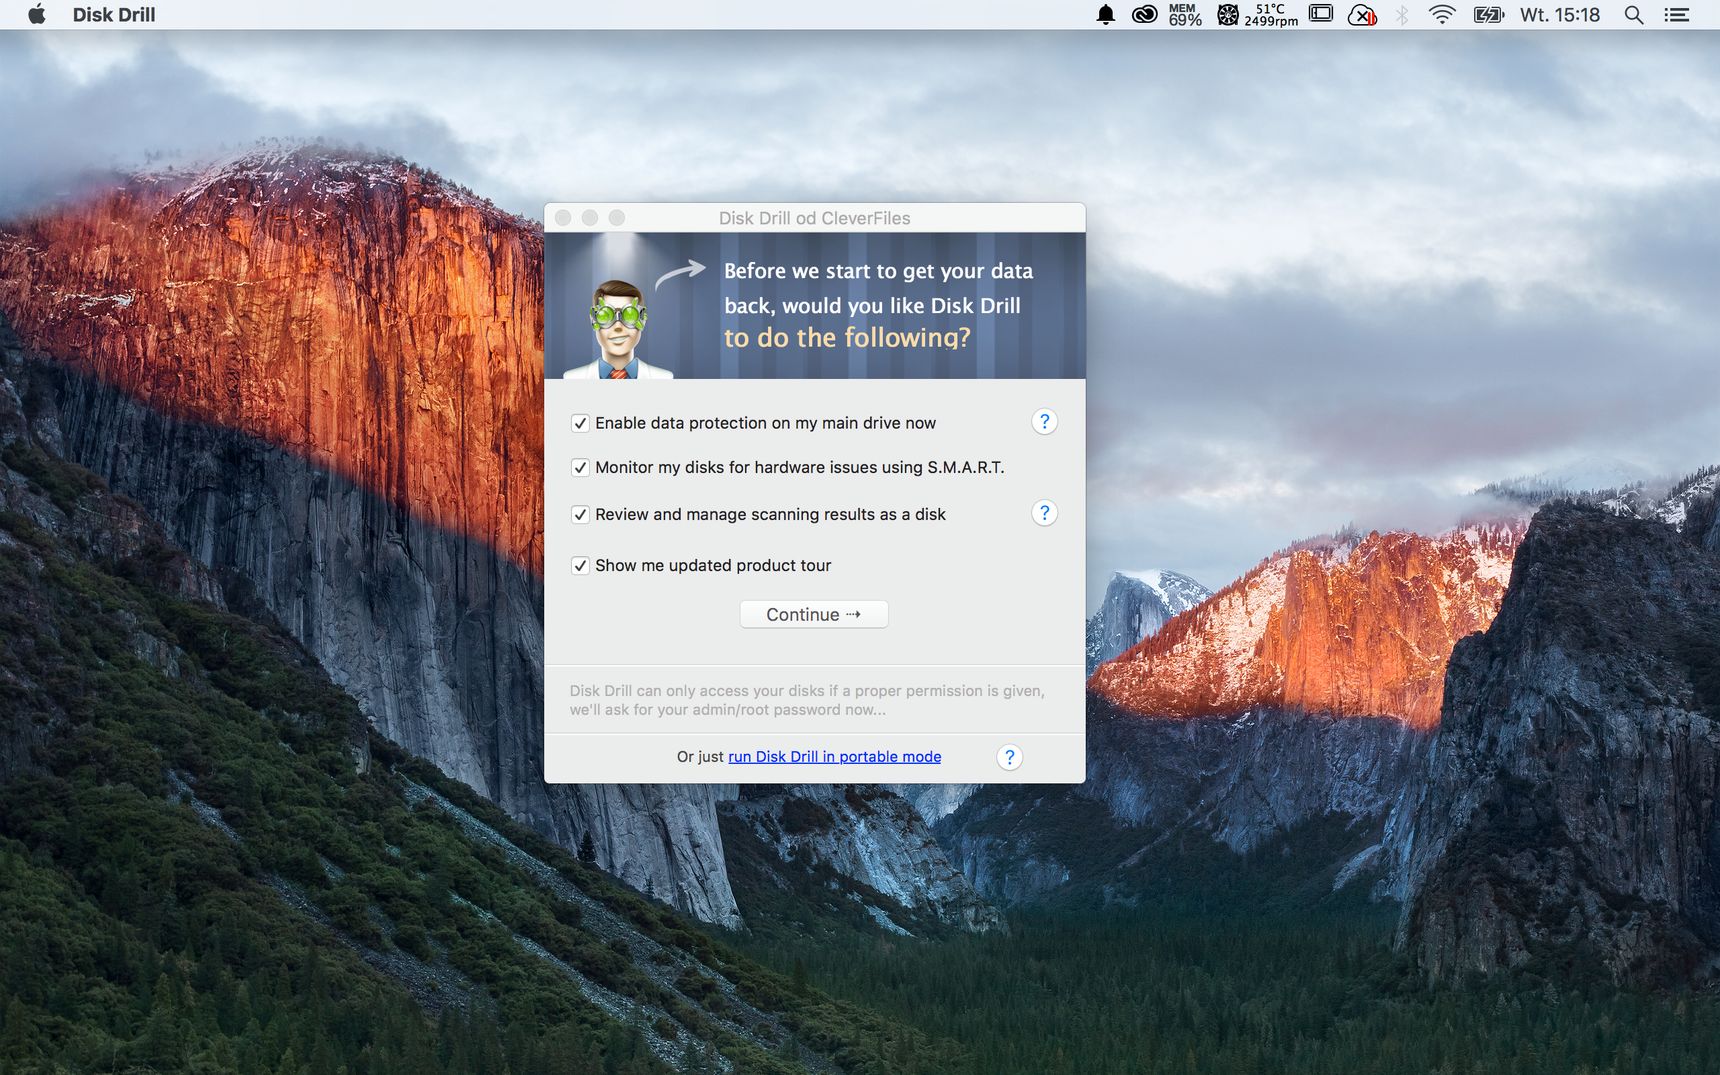Screen dimensions: 1720x1075
Task: Uncheck Enable data protection on main drive
Action: [x=580, y=423]
